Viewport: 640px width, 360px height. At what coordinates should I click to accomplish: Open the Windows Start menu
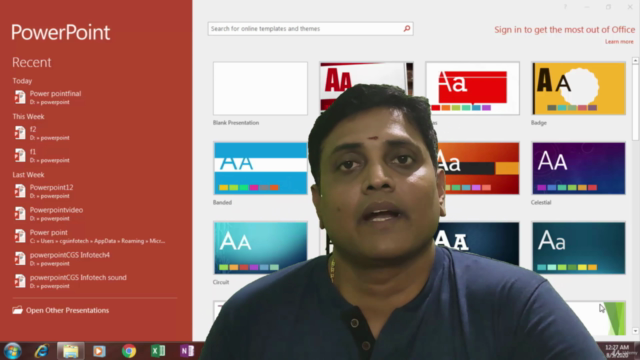[12, 351]
